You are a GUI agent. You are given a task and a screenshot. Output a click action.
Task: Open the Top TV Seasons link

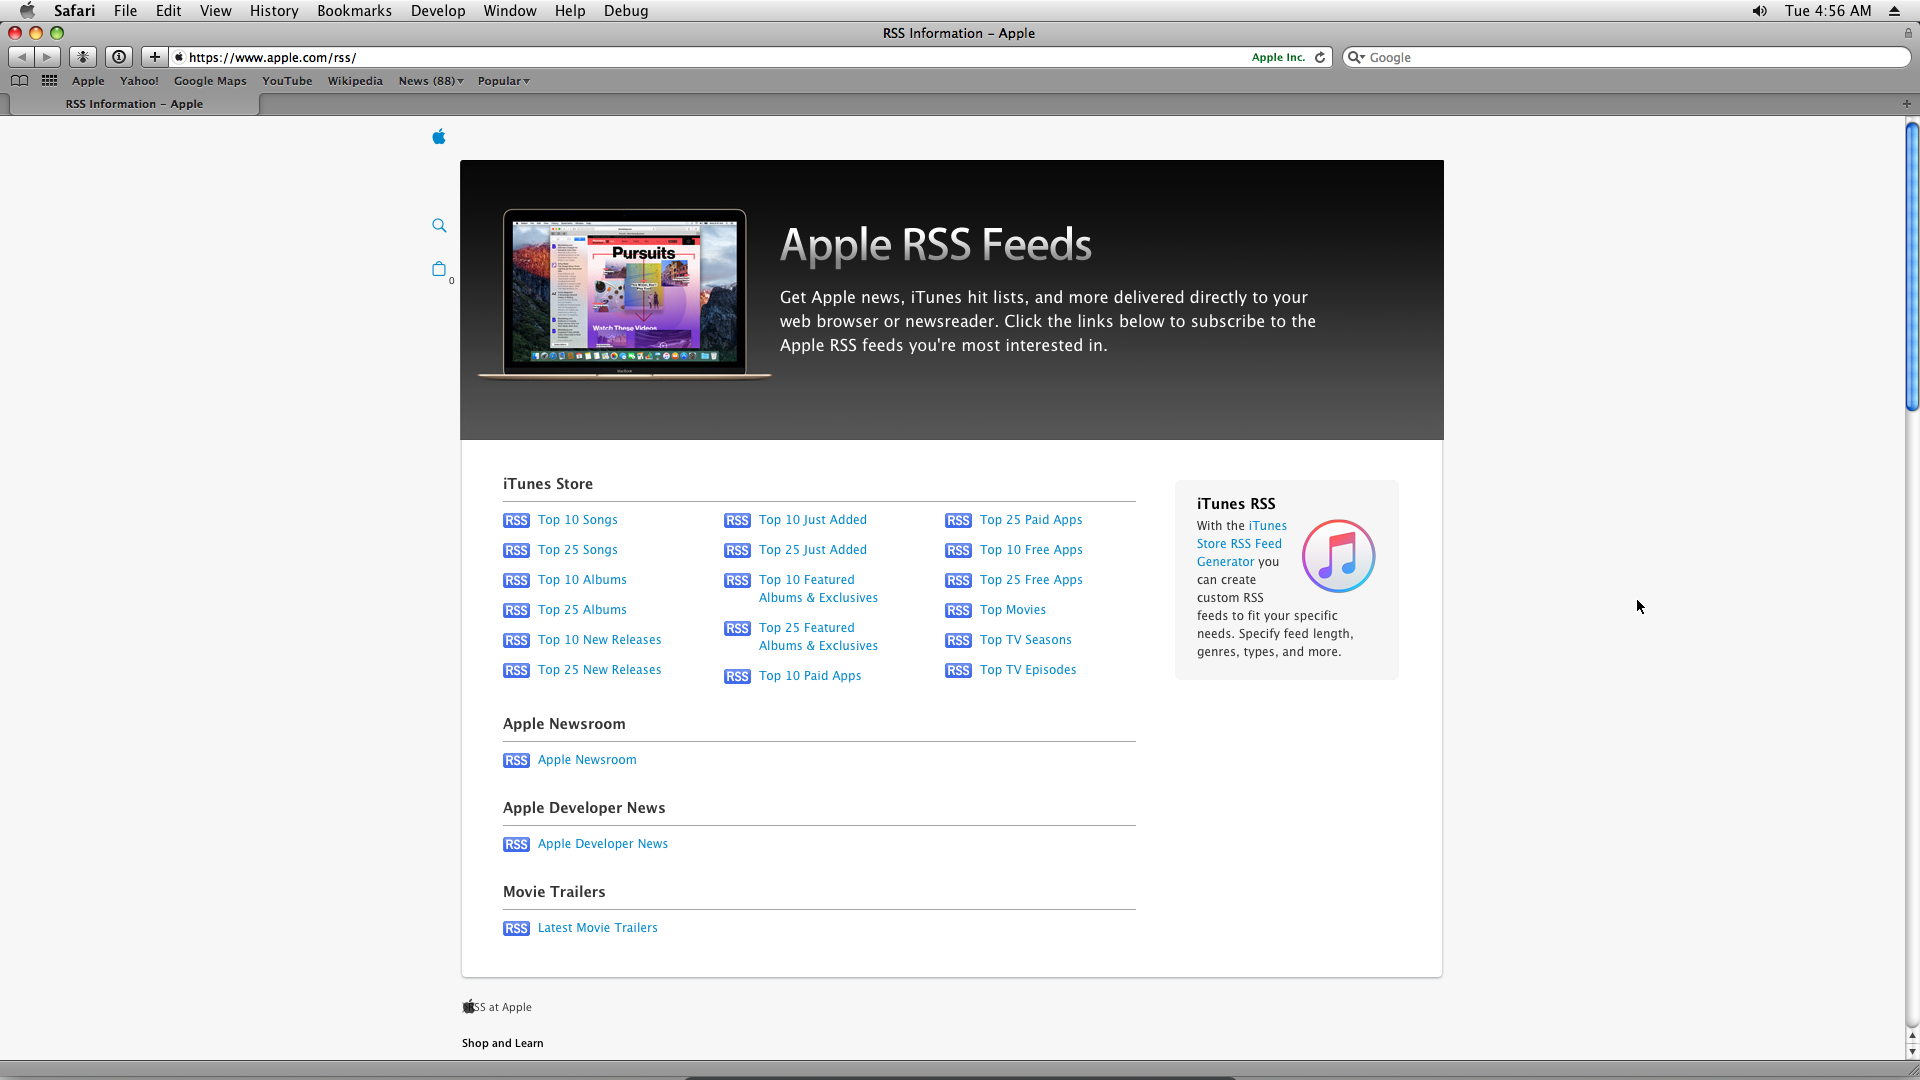pos(1025,640)
